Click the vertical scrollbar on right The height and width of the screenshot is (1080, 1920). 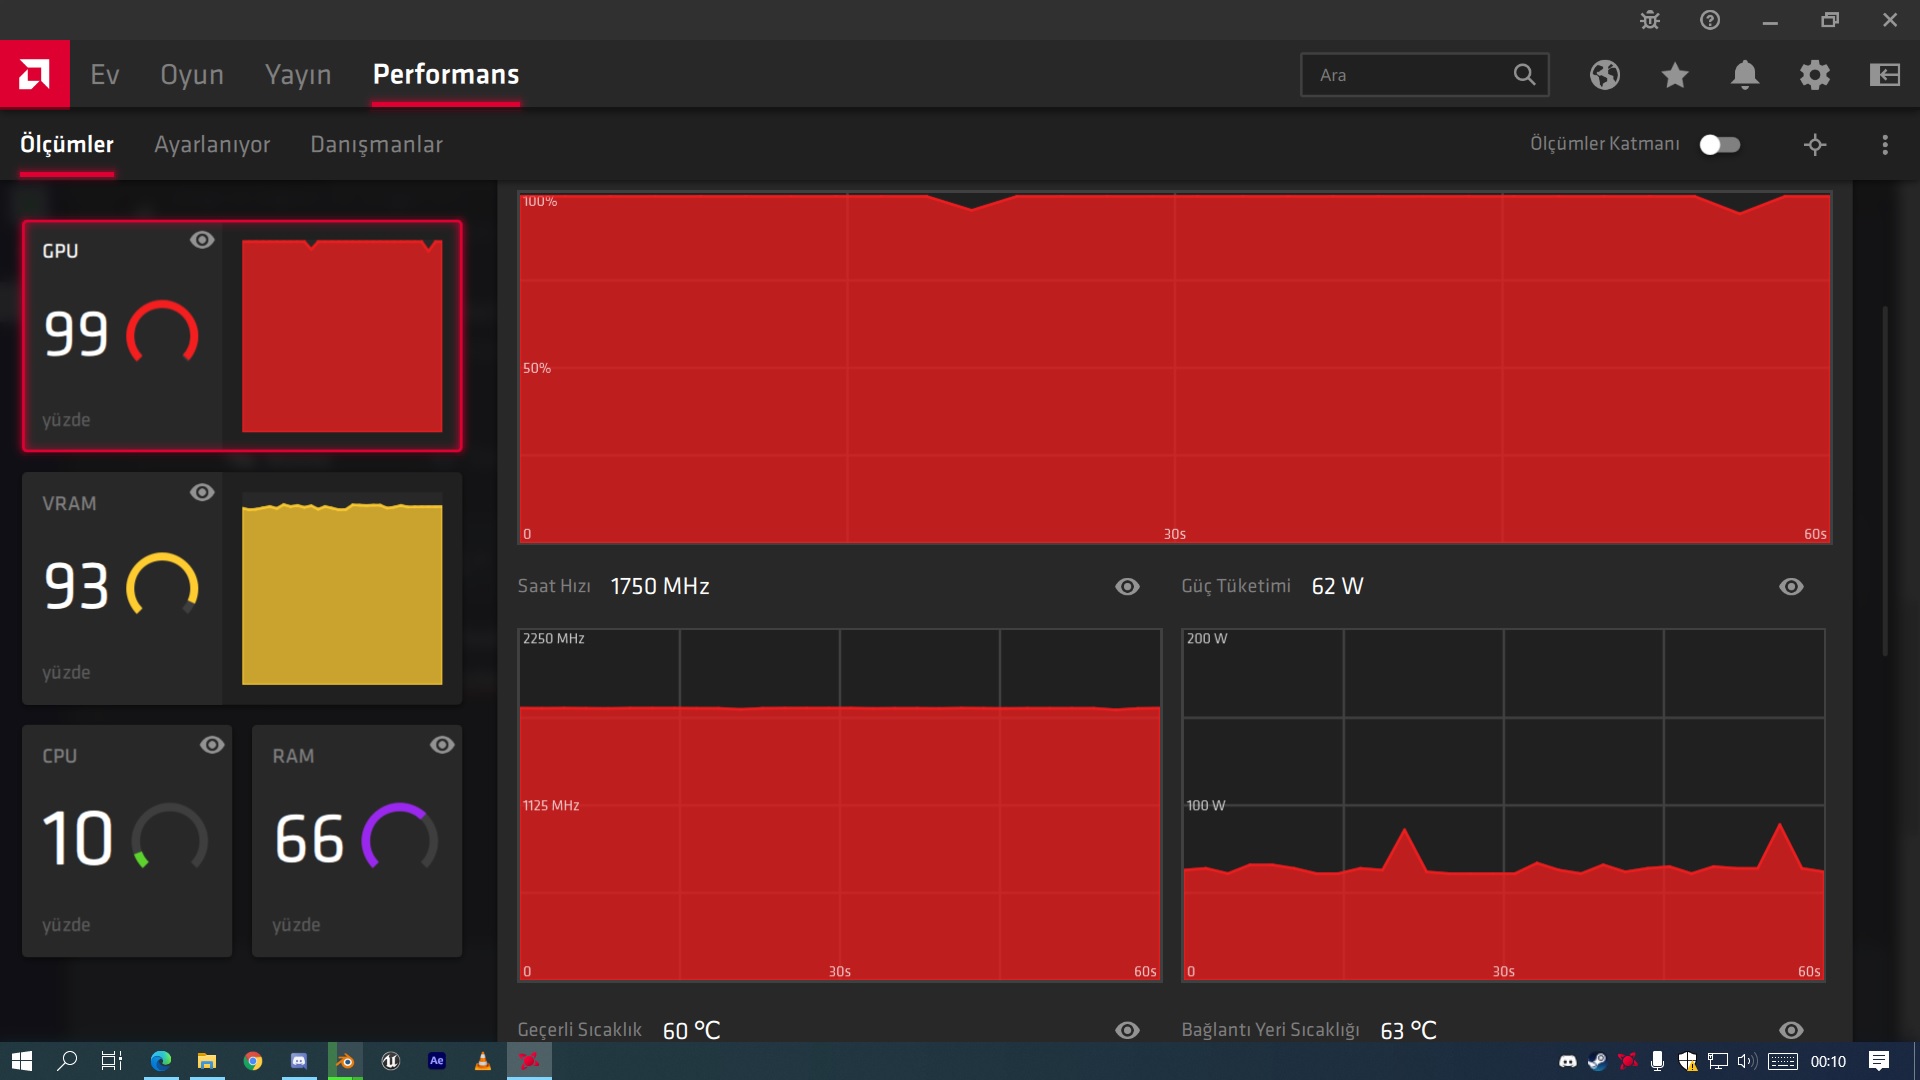point(1885,480)
